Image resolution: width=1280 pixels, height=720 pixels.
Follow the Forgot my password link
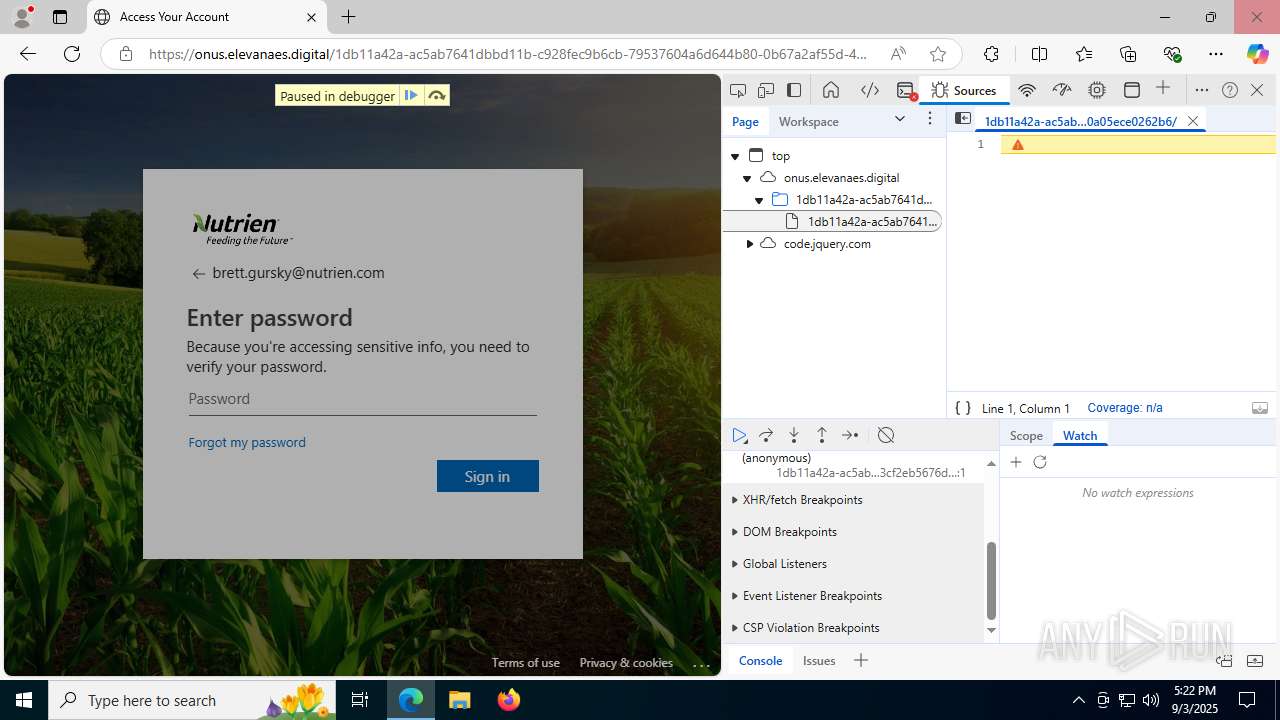pos(247,442)
